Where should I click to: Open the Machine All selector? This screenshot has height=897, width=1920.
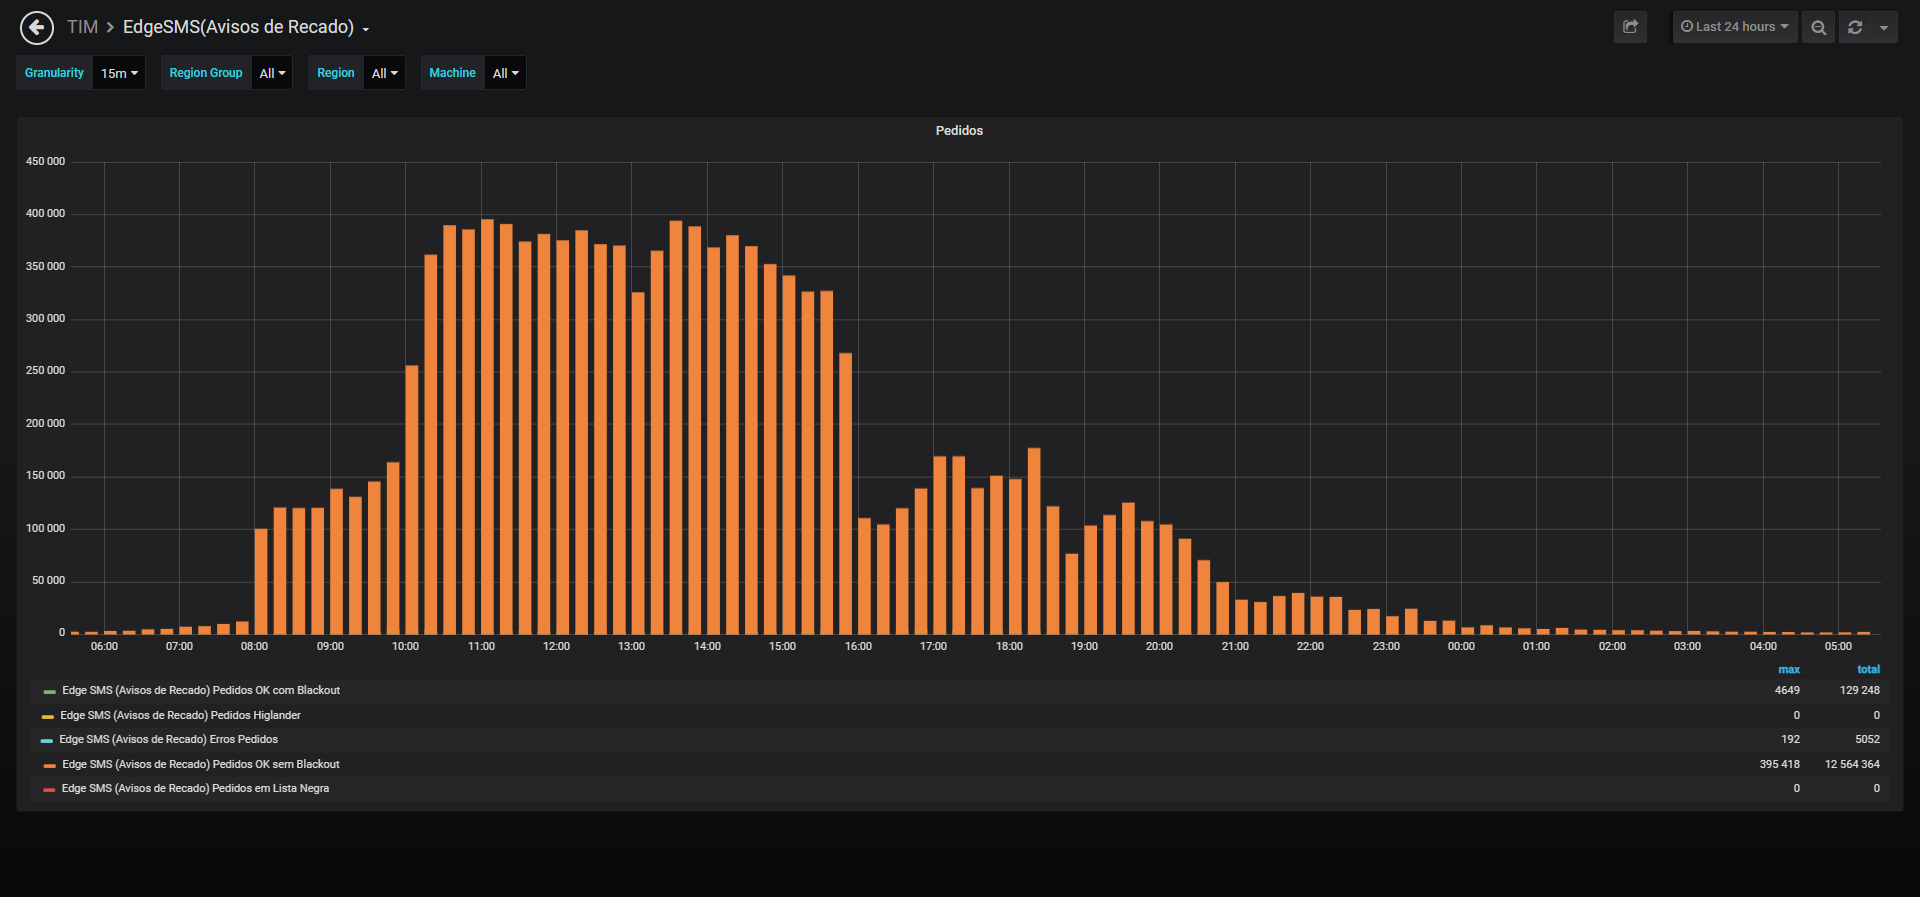point(505,73)
